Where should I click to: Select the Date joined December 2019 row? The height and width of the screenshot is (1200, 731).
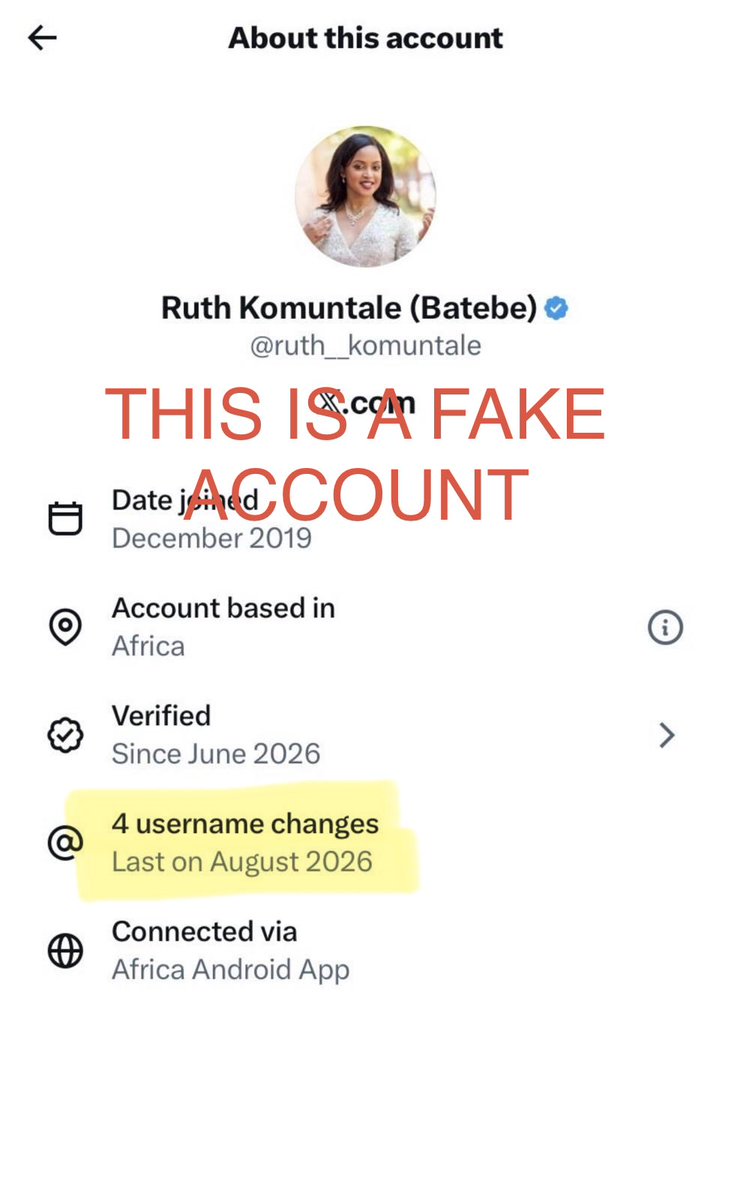[365, 518]
